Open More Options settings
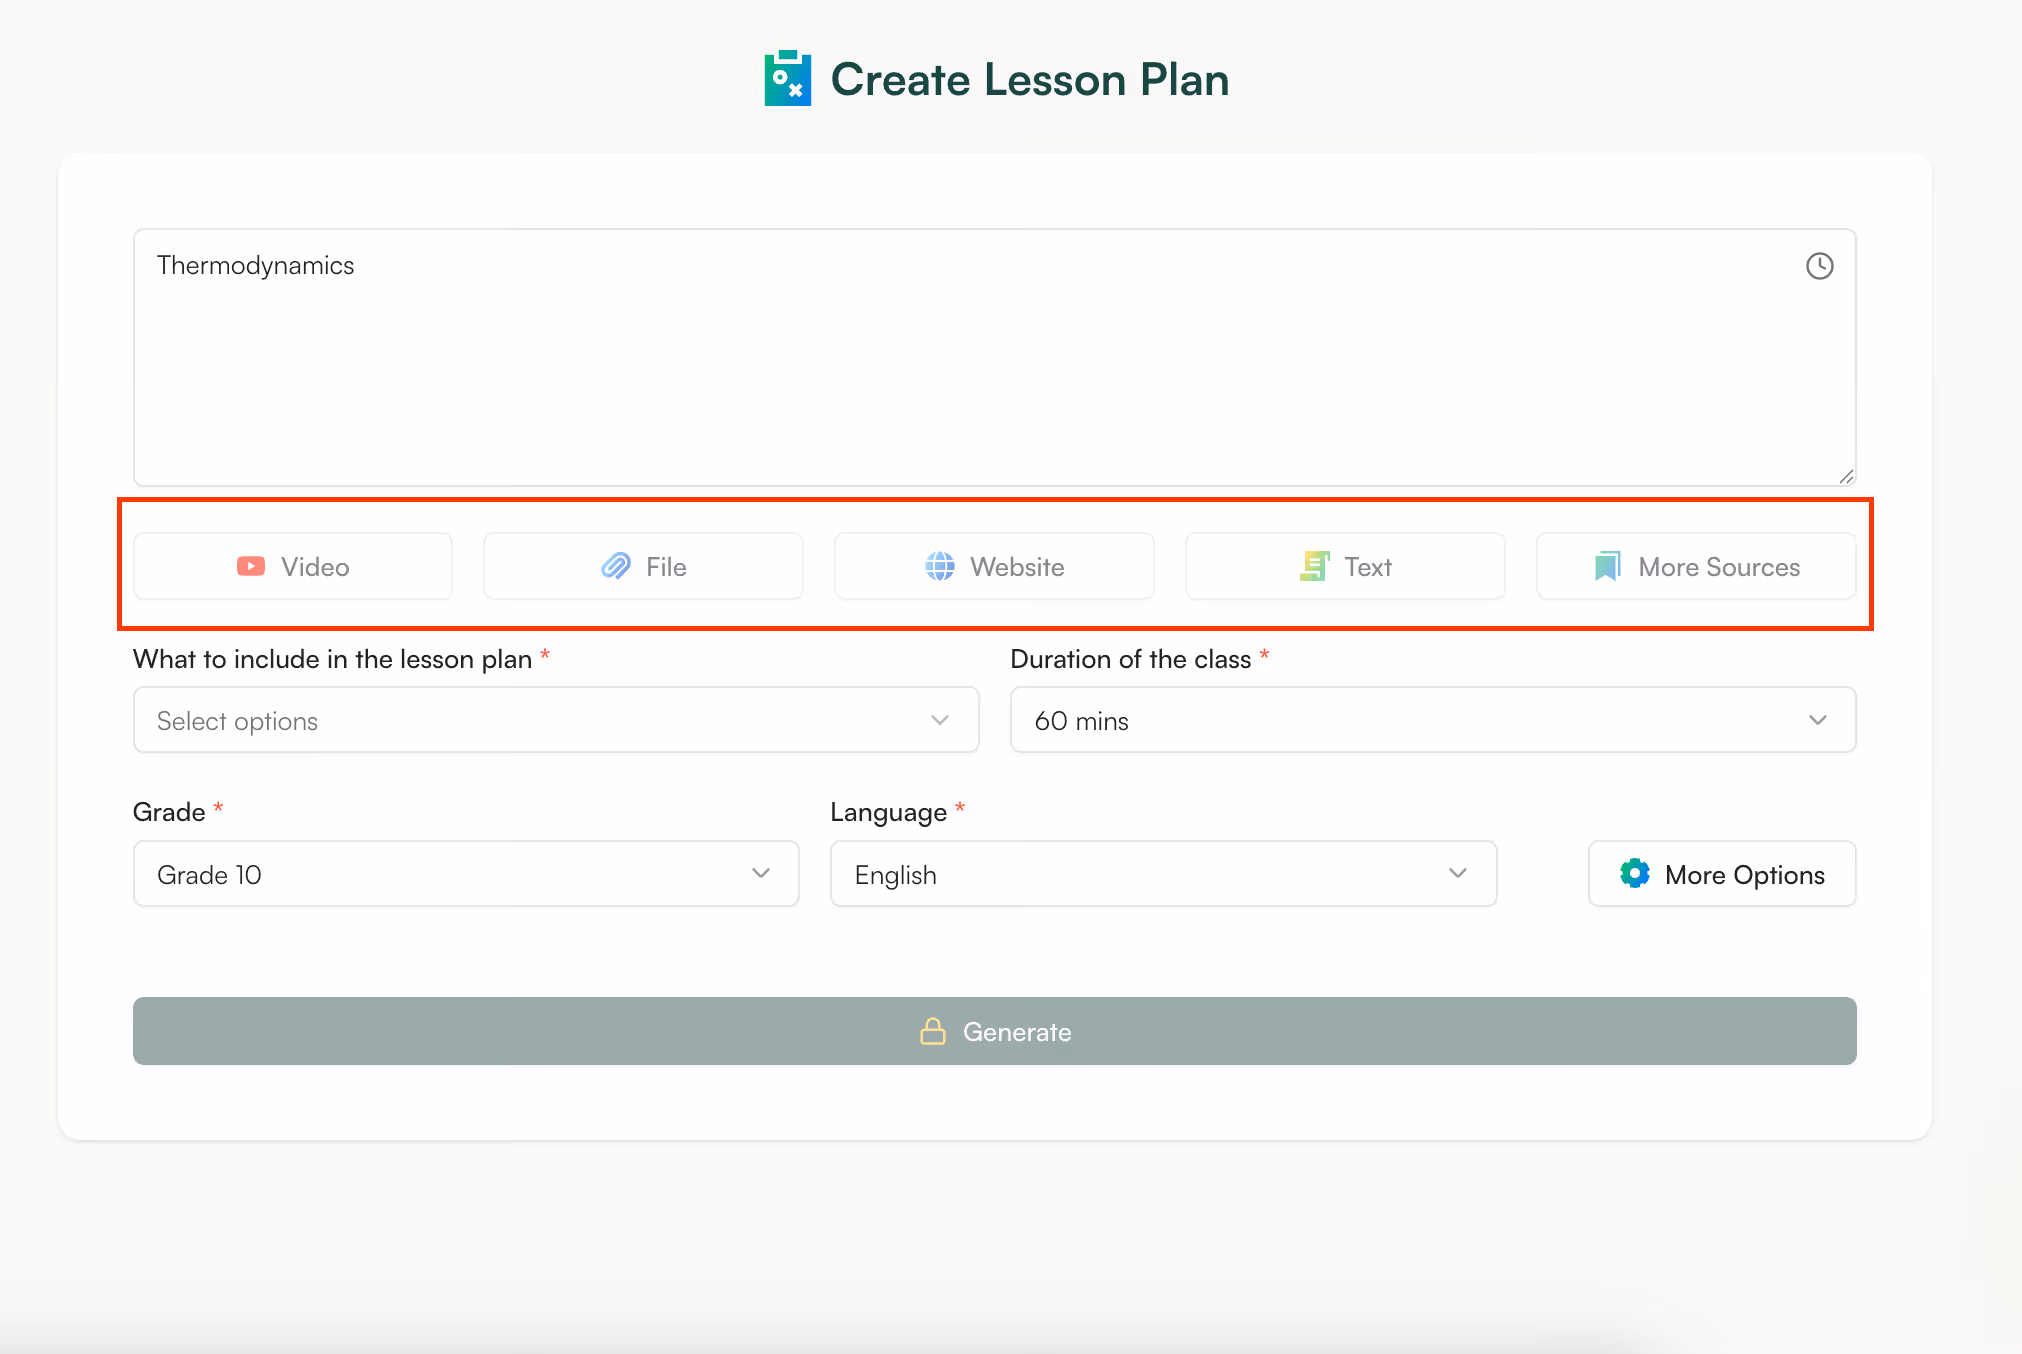2022x1354 pixels. [1721, 873]
